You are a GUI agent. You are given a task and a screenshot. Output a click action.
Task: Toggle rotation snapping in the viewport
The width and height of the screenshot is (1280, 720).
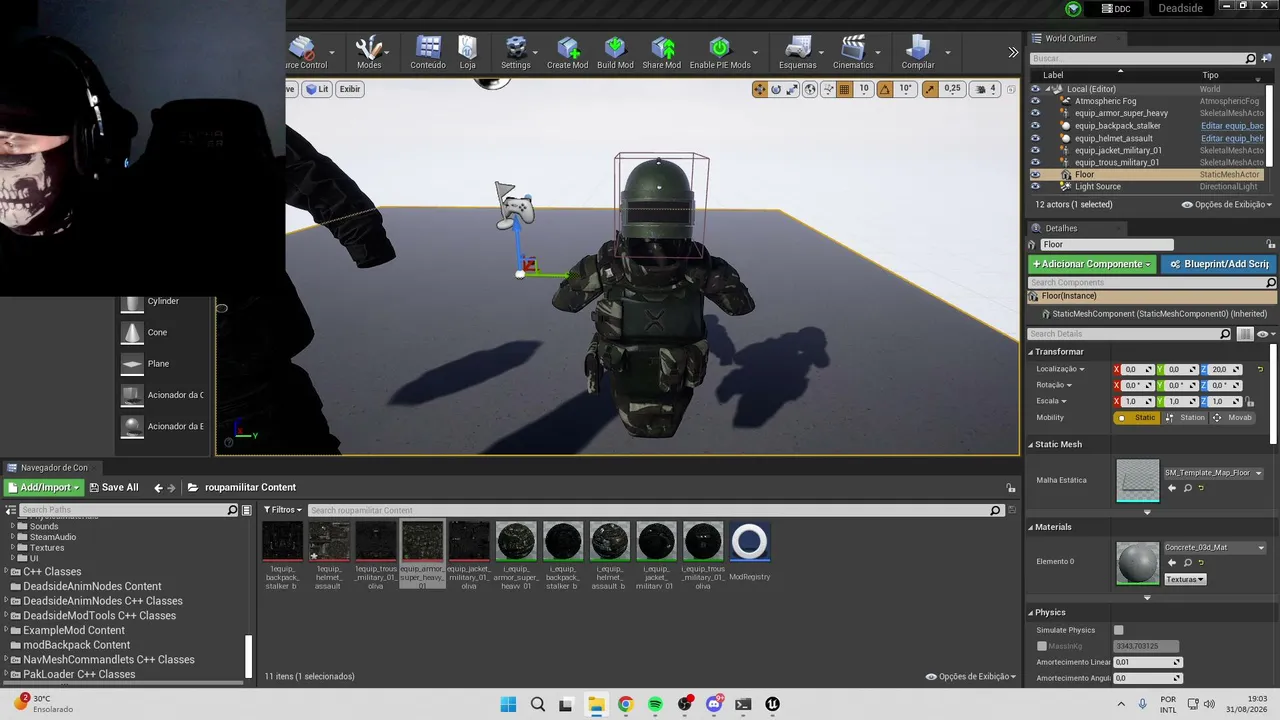click(x=884, y=89)
